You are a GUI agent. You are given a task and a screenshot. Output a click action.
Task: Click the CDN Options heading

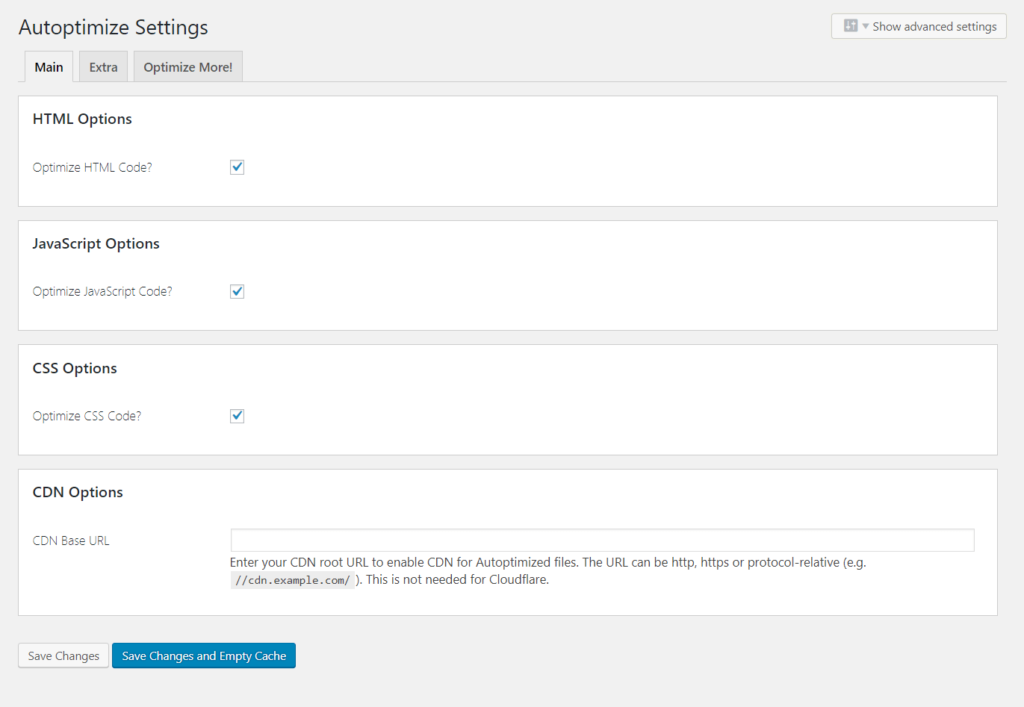tap(78, 492)
